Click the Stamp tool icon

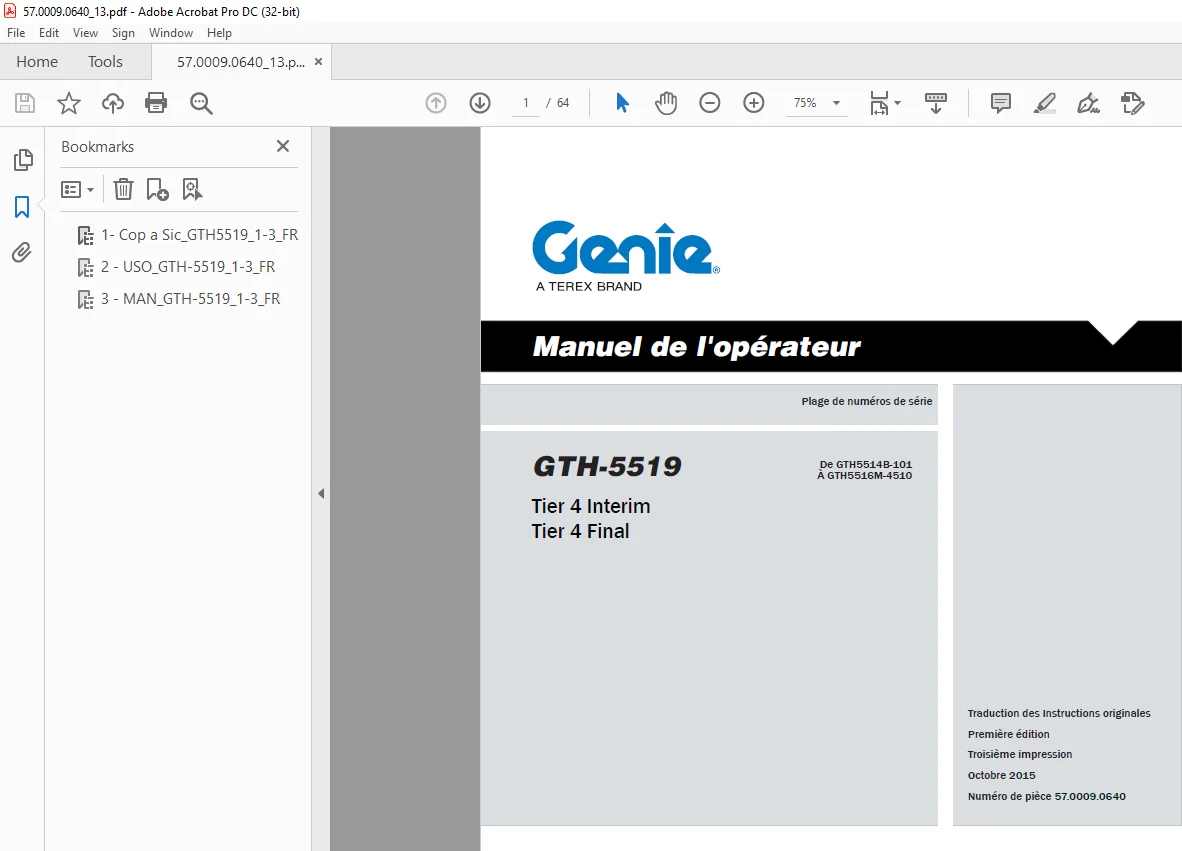(1132, 103)
